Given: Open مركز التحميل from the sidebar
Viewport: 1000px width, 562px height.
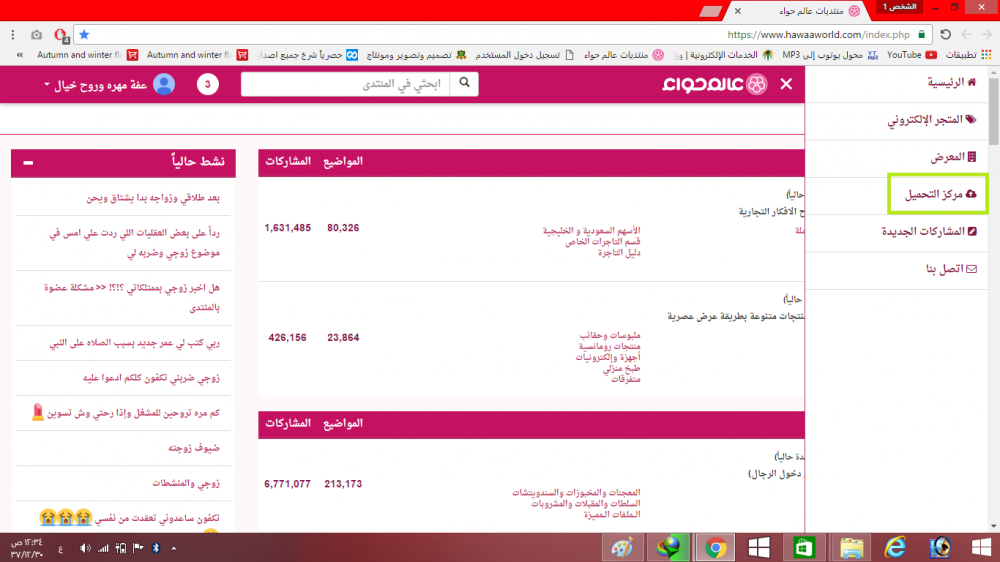Looking at the screenshot, I should coord(938,194).
